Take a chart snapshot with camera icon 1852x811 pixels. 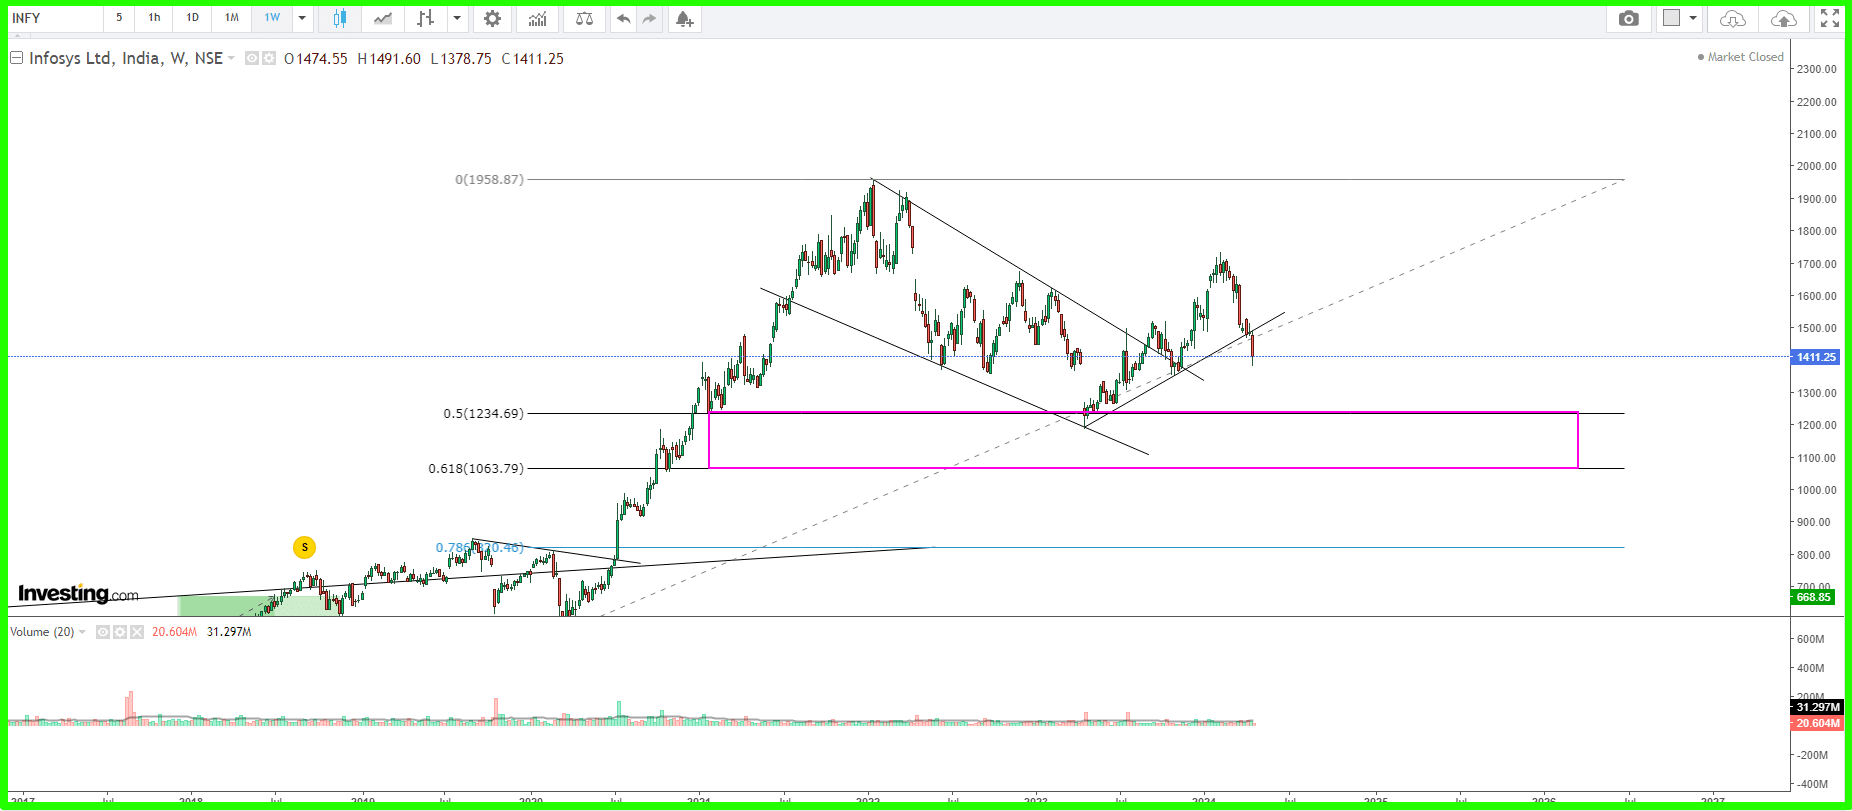point(1629,18)
